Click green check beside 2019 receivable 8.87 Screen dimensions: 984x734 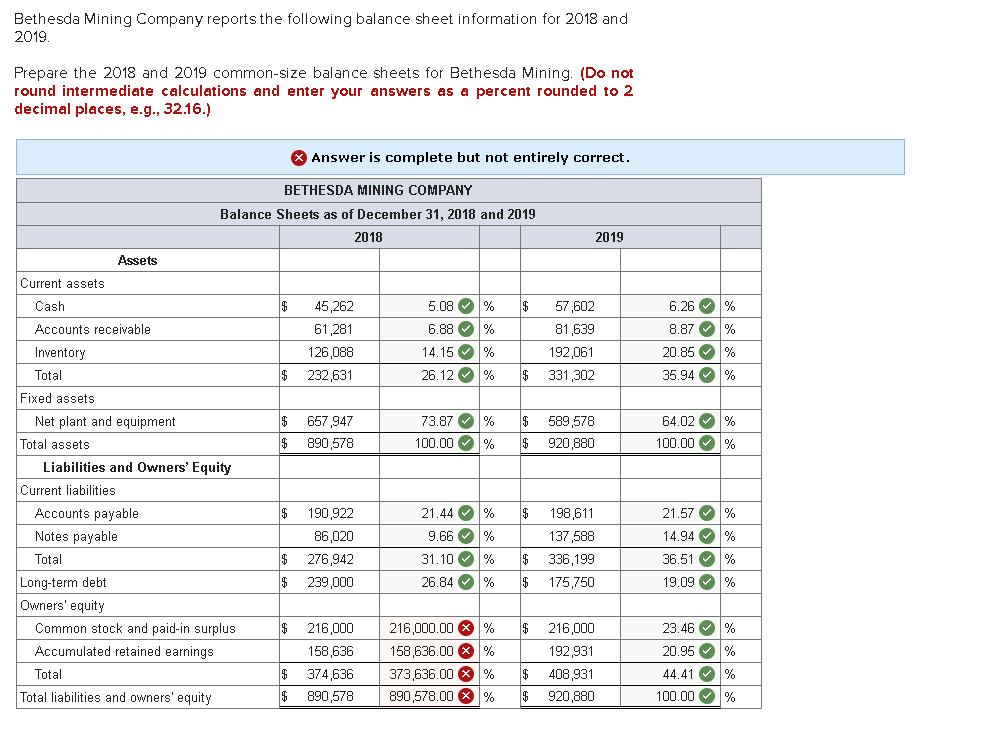tap(707, 329)
